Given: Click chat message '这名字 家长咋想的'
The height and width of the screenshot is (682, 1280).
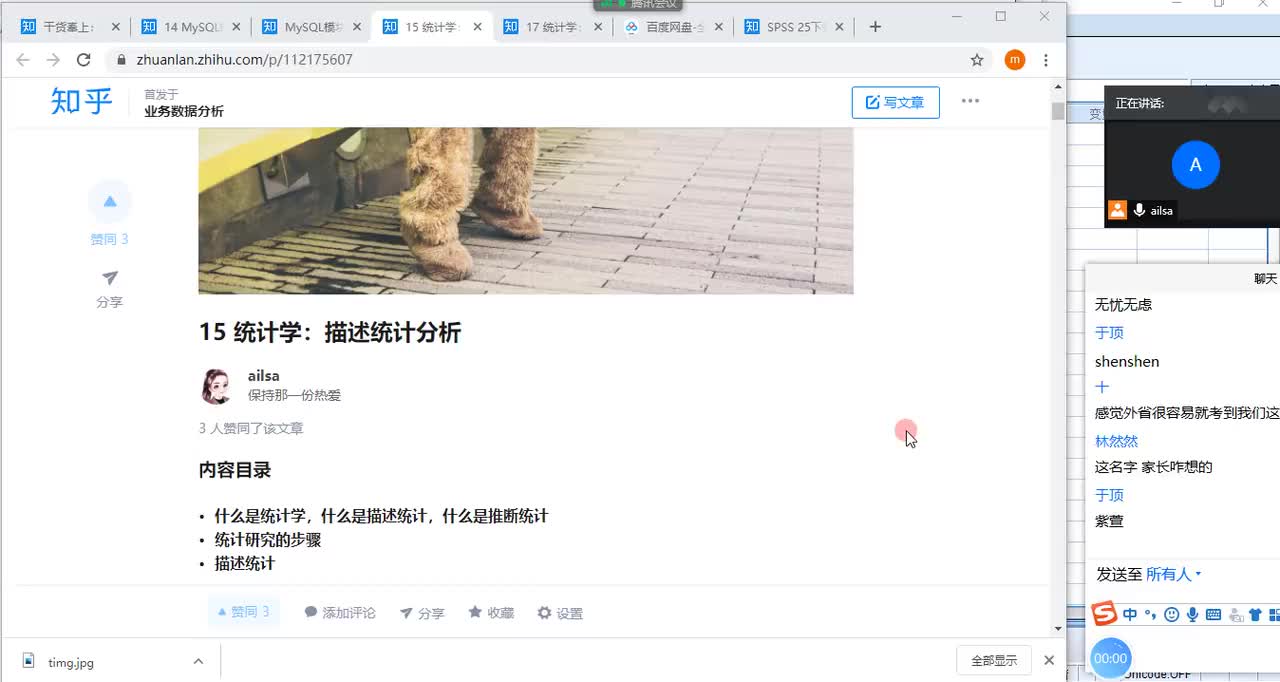Looking at the screenshot, I should (x=1154, y=467).
